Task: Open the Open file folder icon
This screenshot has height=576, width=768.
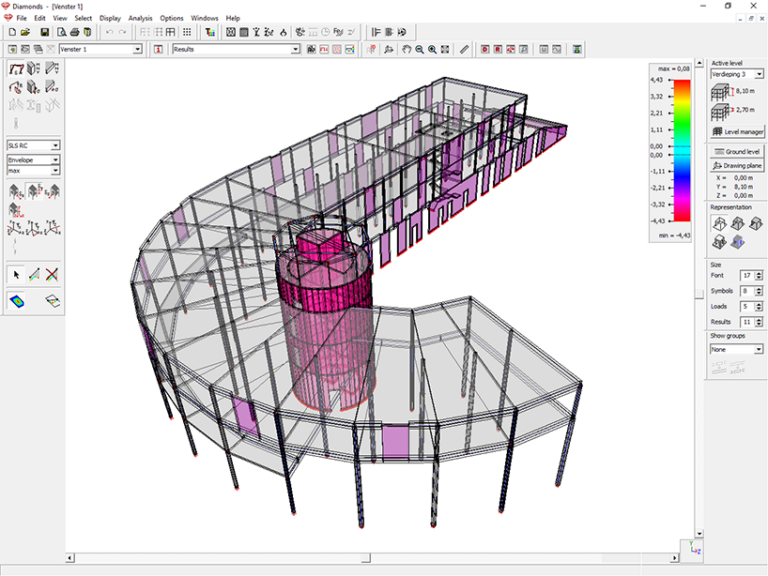Action: 26,32
